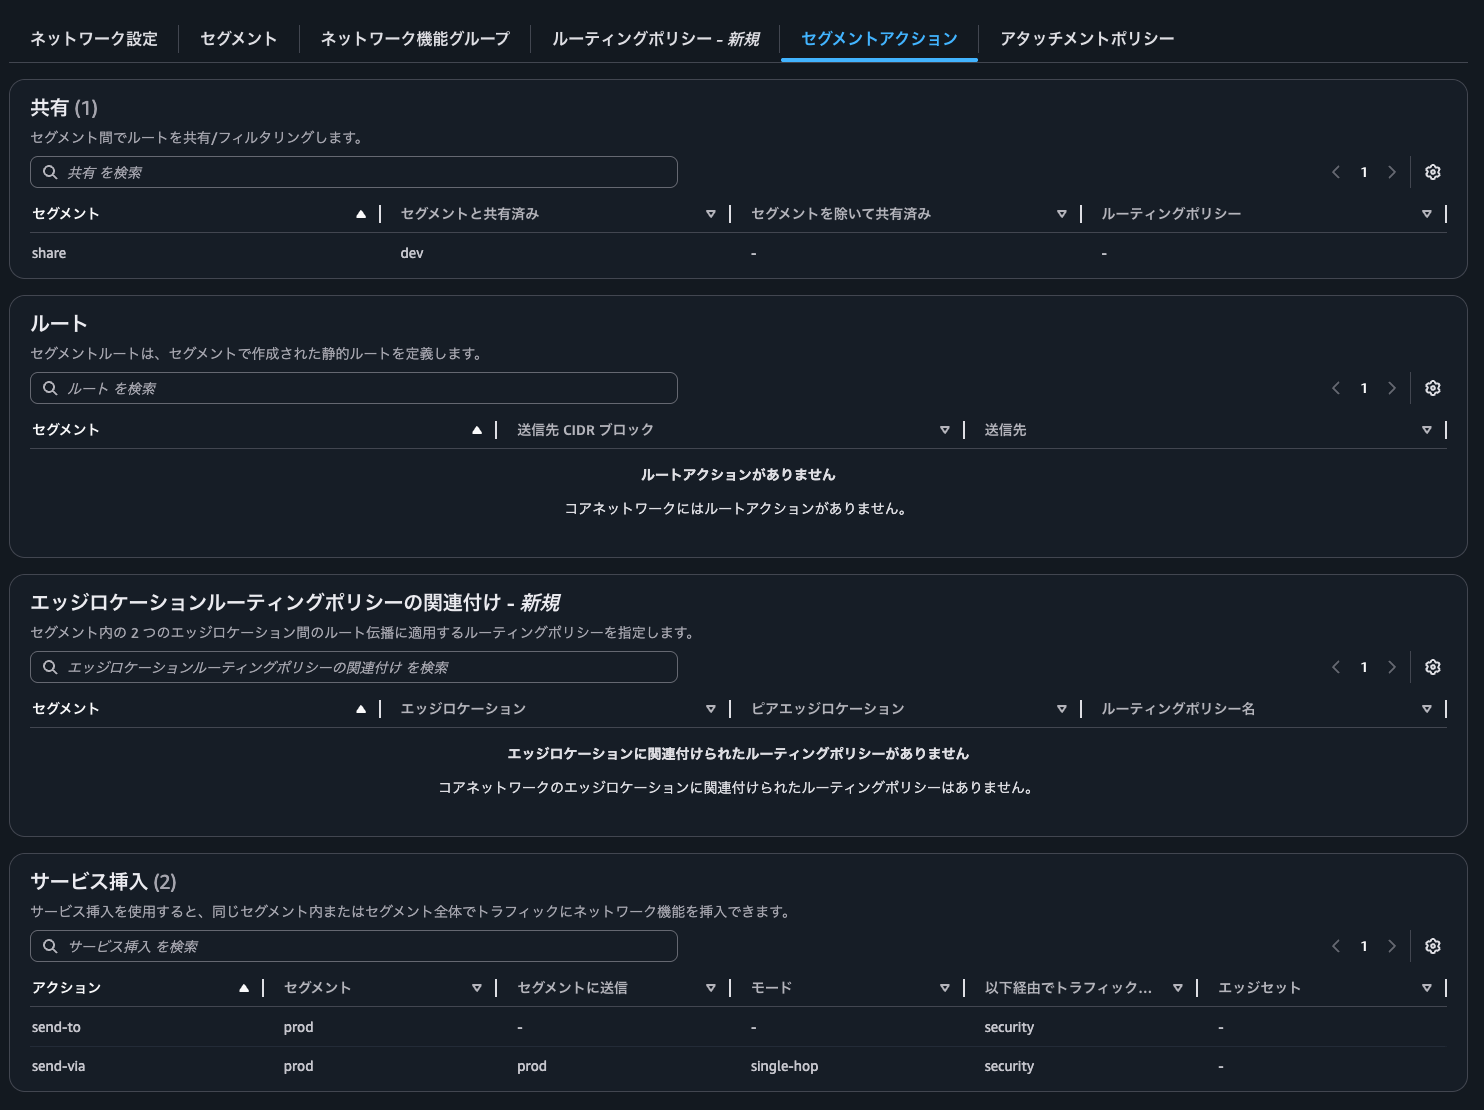Click next page chevron in サービス挿入 pagination

click(x=1392, y=945)
